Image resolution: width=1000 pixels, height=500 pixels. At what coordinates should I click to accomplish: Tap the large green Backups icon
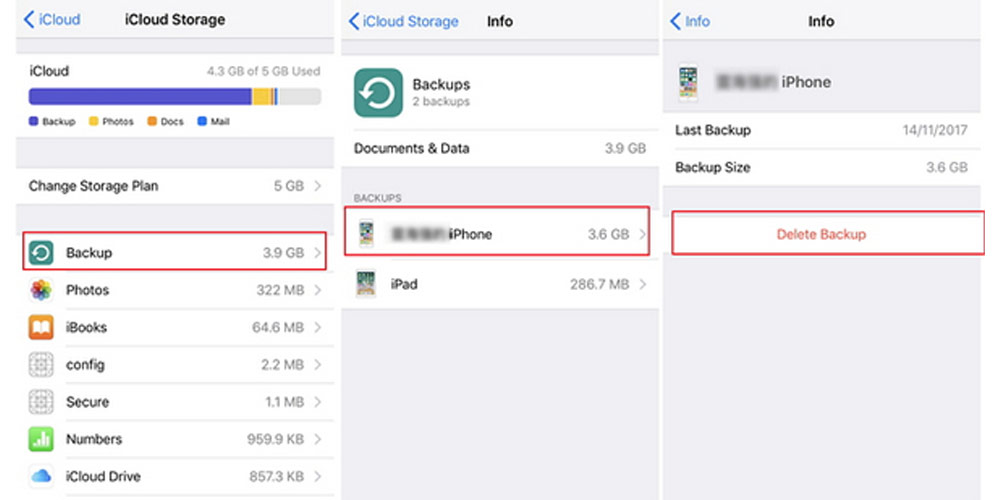(x=378, y=93)
